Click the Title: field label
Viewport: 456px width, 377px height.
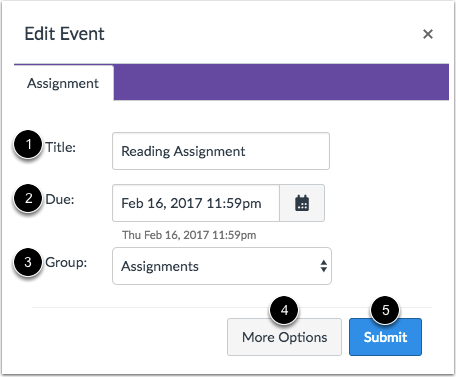[61, 147]
